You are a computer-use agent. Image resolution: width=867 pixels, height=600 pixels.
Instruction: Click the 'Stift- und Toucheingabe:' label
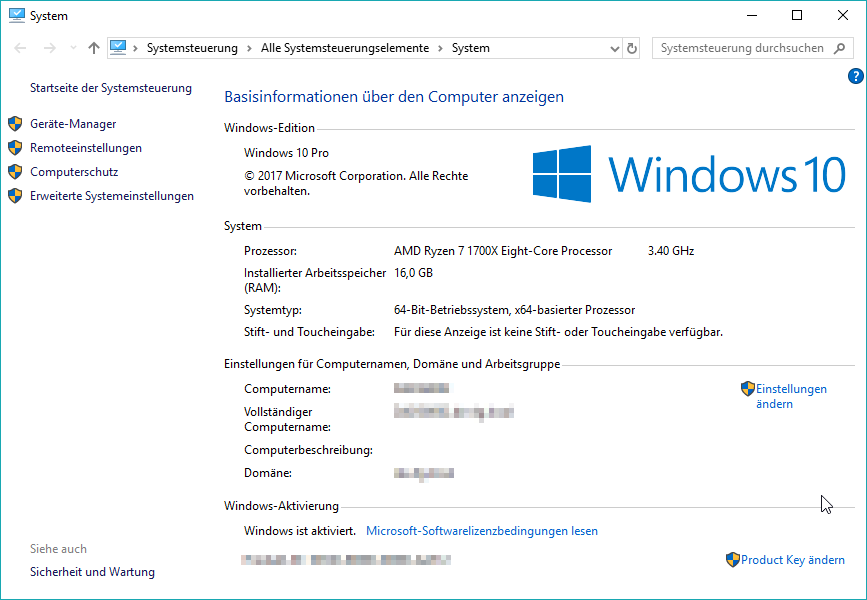309,332
